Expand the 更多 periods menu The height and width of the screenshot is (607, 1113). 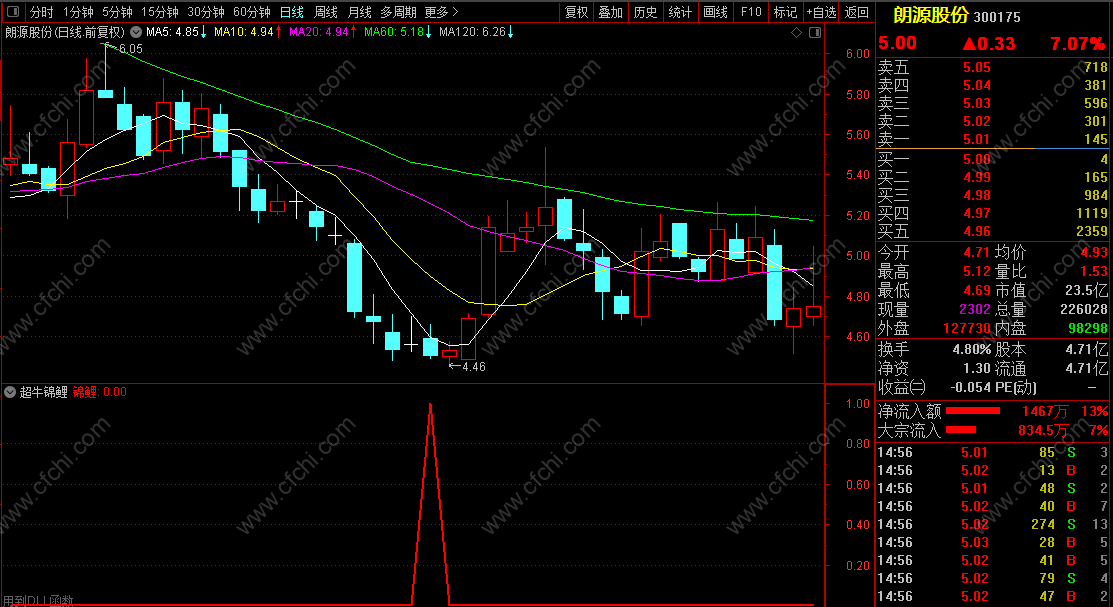point(442,12)
